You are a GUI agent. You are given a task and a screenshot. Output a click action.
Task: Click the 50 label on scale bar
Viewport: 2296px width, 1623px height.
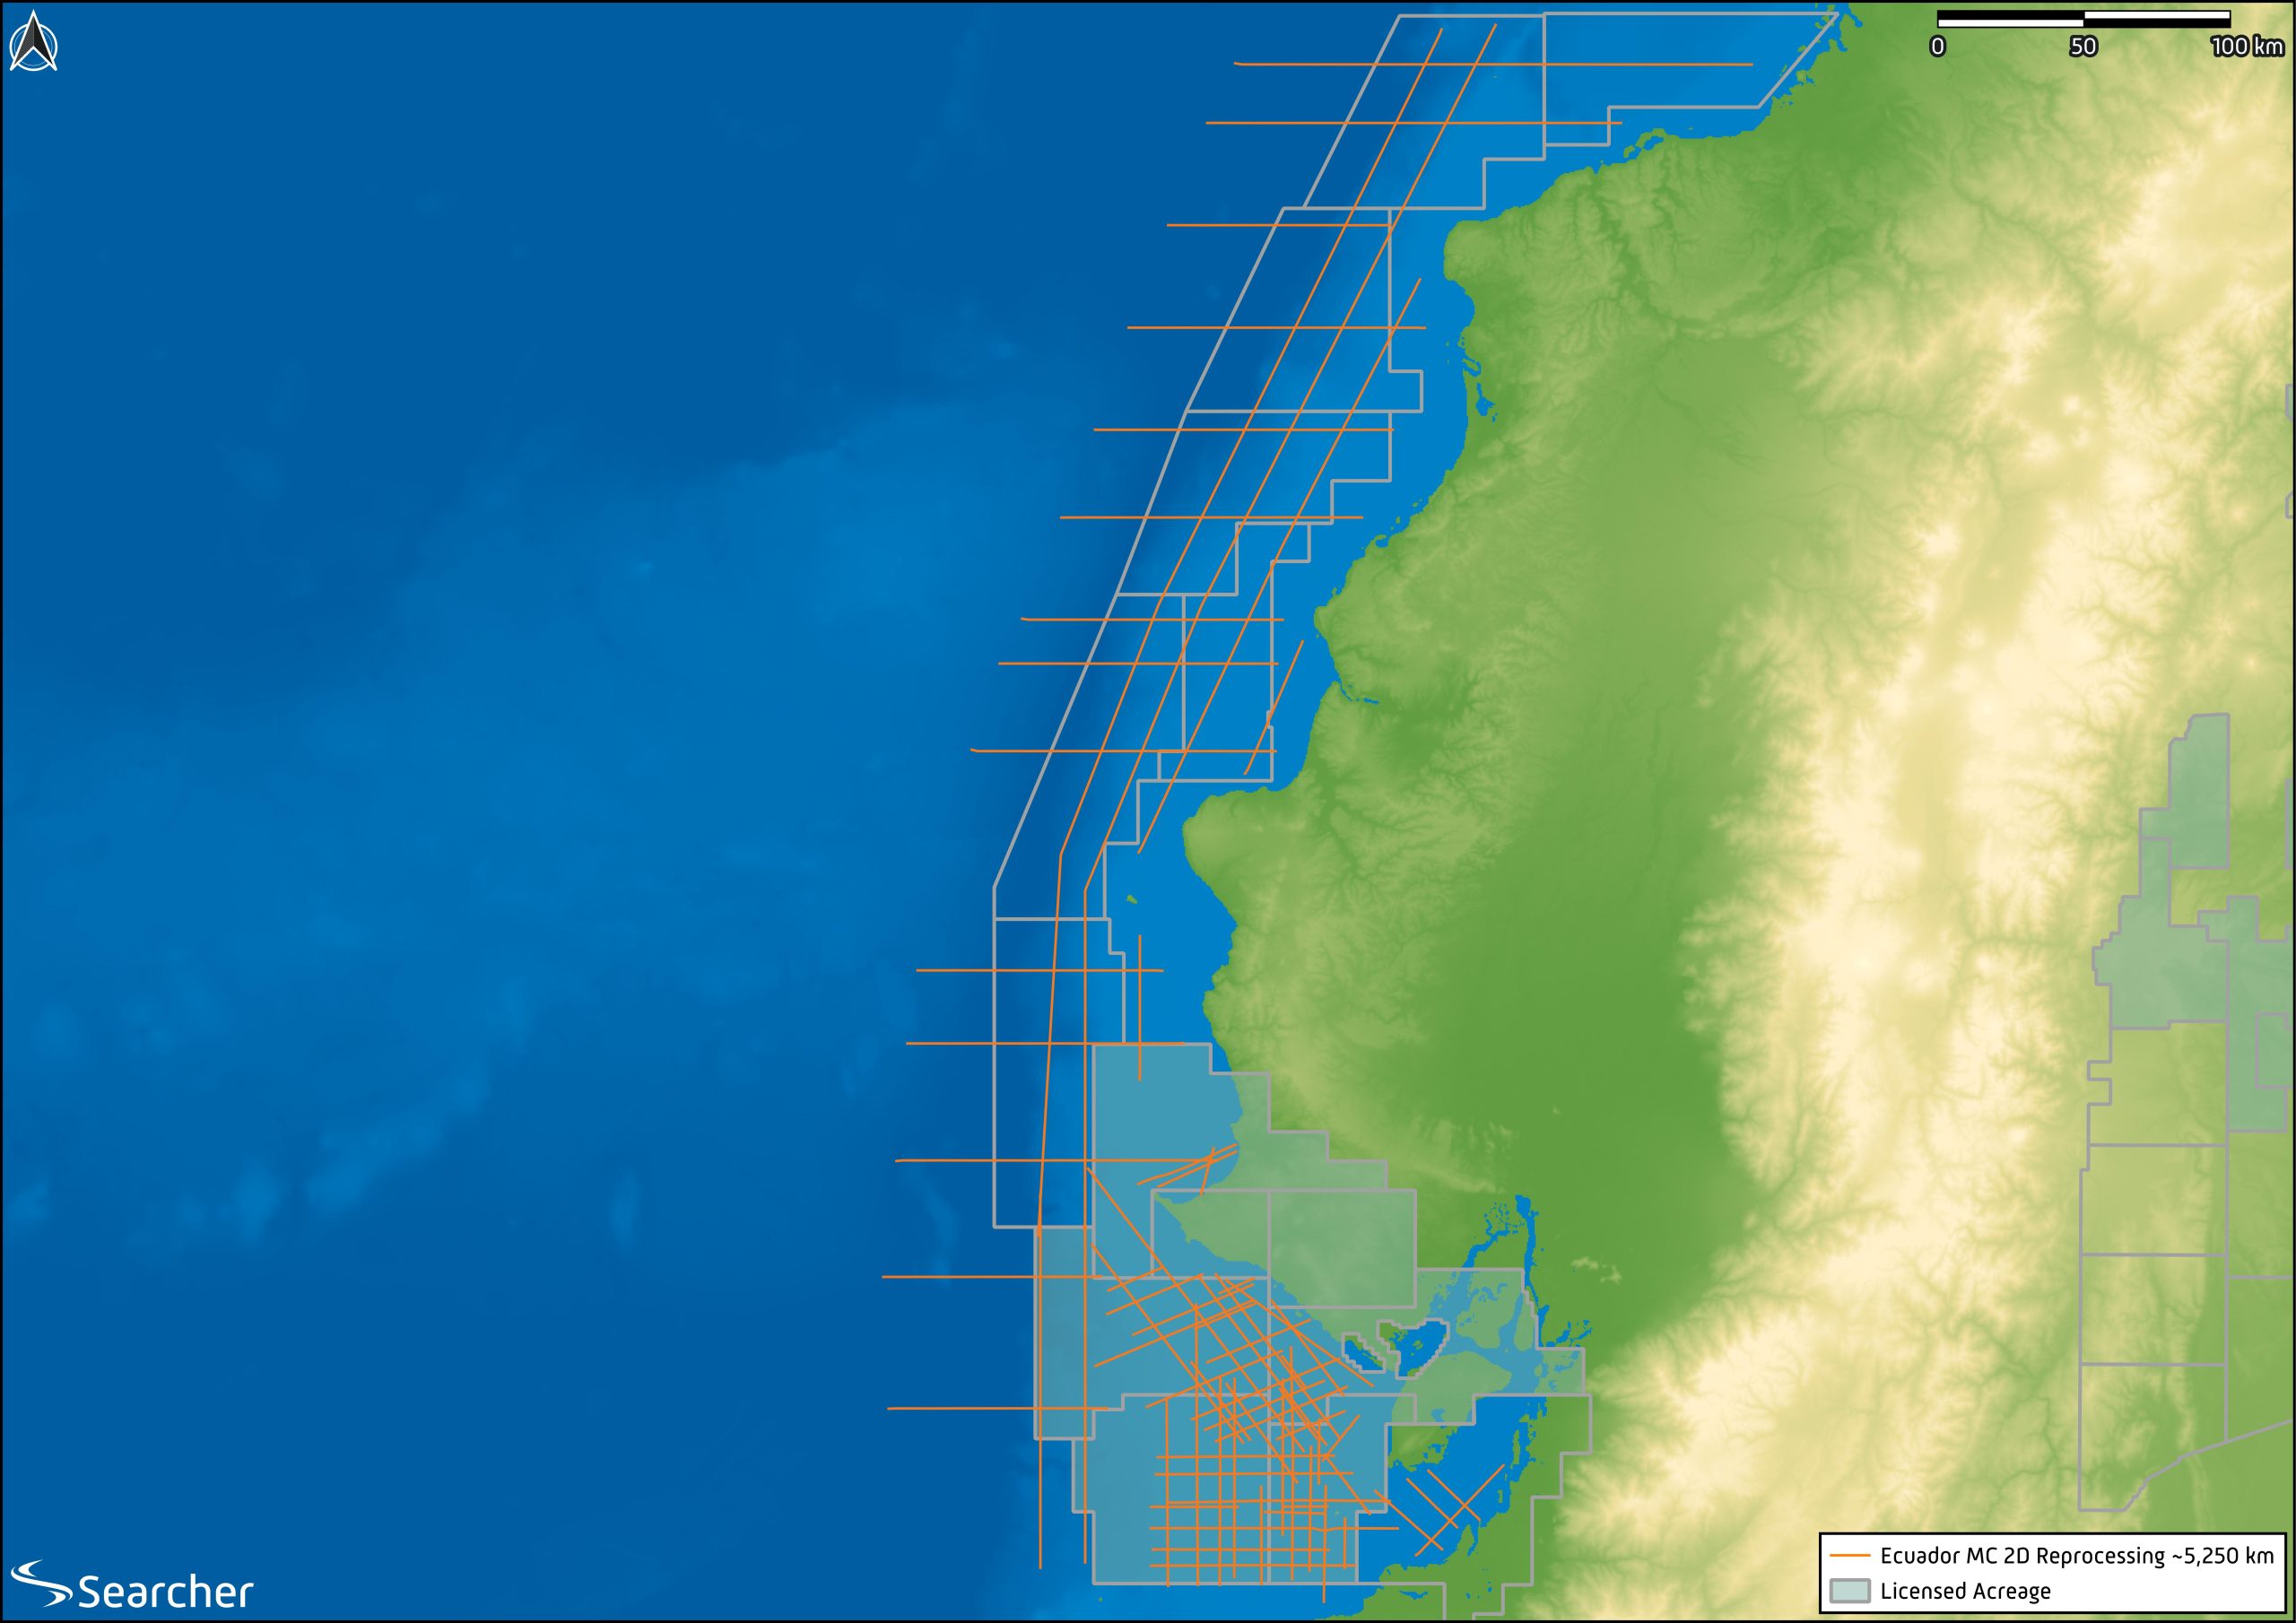tap(2083, 47)
